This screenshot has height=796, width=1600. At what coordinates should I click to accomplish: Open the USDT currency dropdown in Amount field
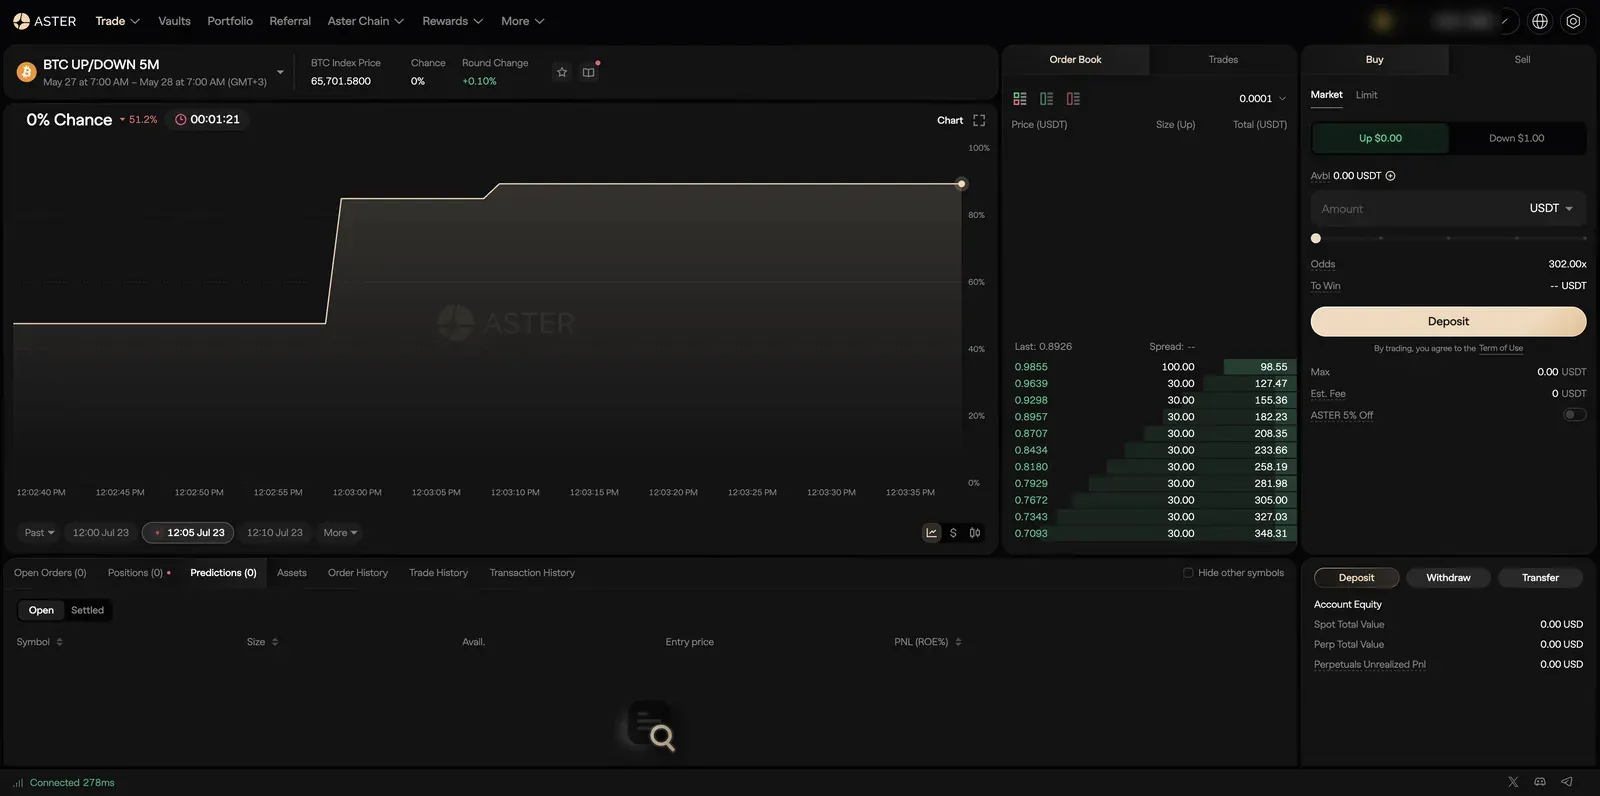[1551, 209]
